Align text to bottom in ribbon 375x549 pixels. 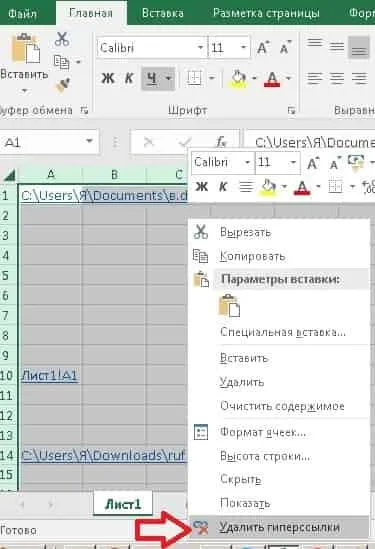tap(359, 48)
